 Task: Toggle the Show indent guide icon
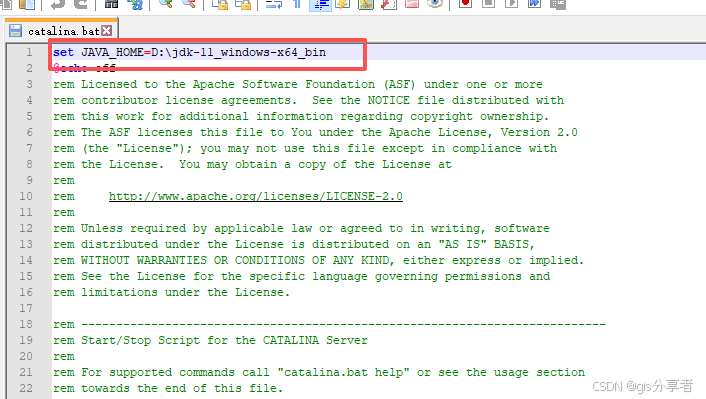pyautogui.click(x=320, y=5)
